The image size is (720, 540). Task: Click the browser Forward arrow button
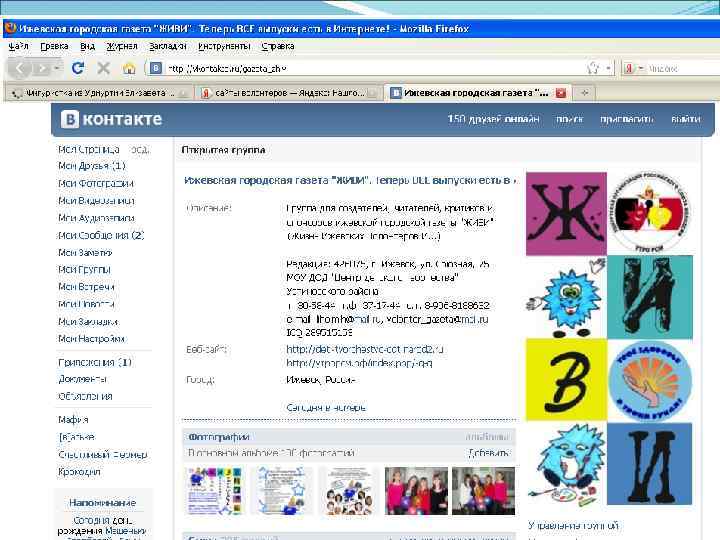click(42, 69)
